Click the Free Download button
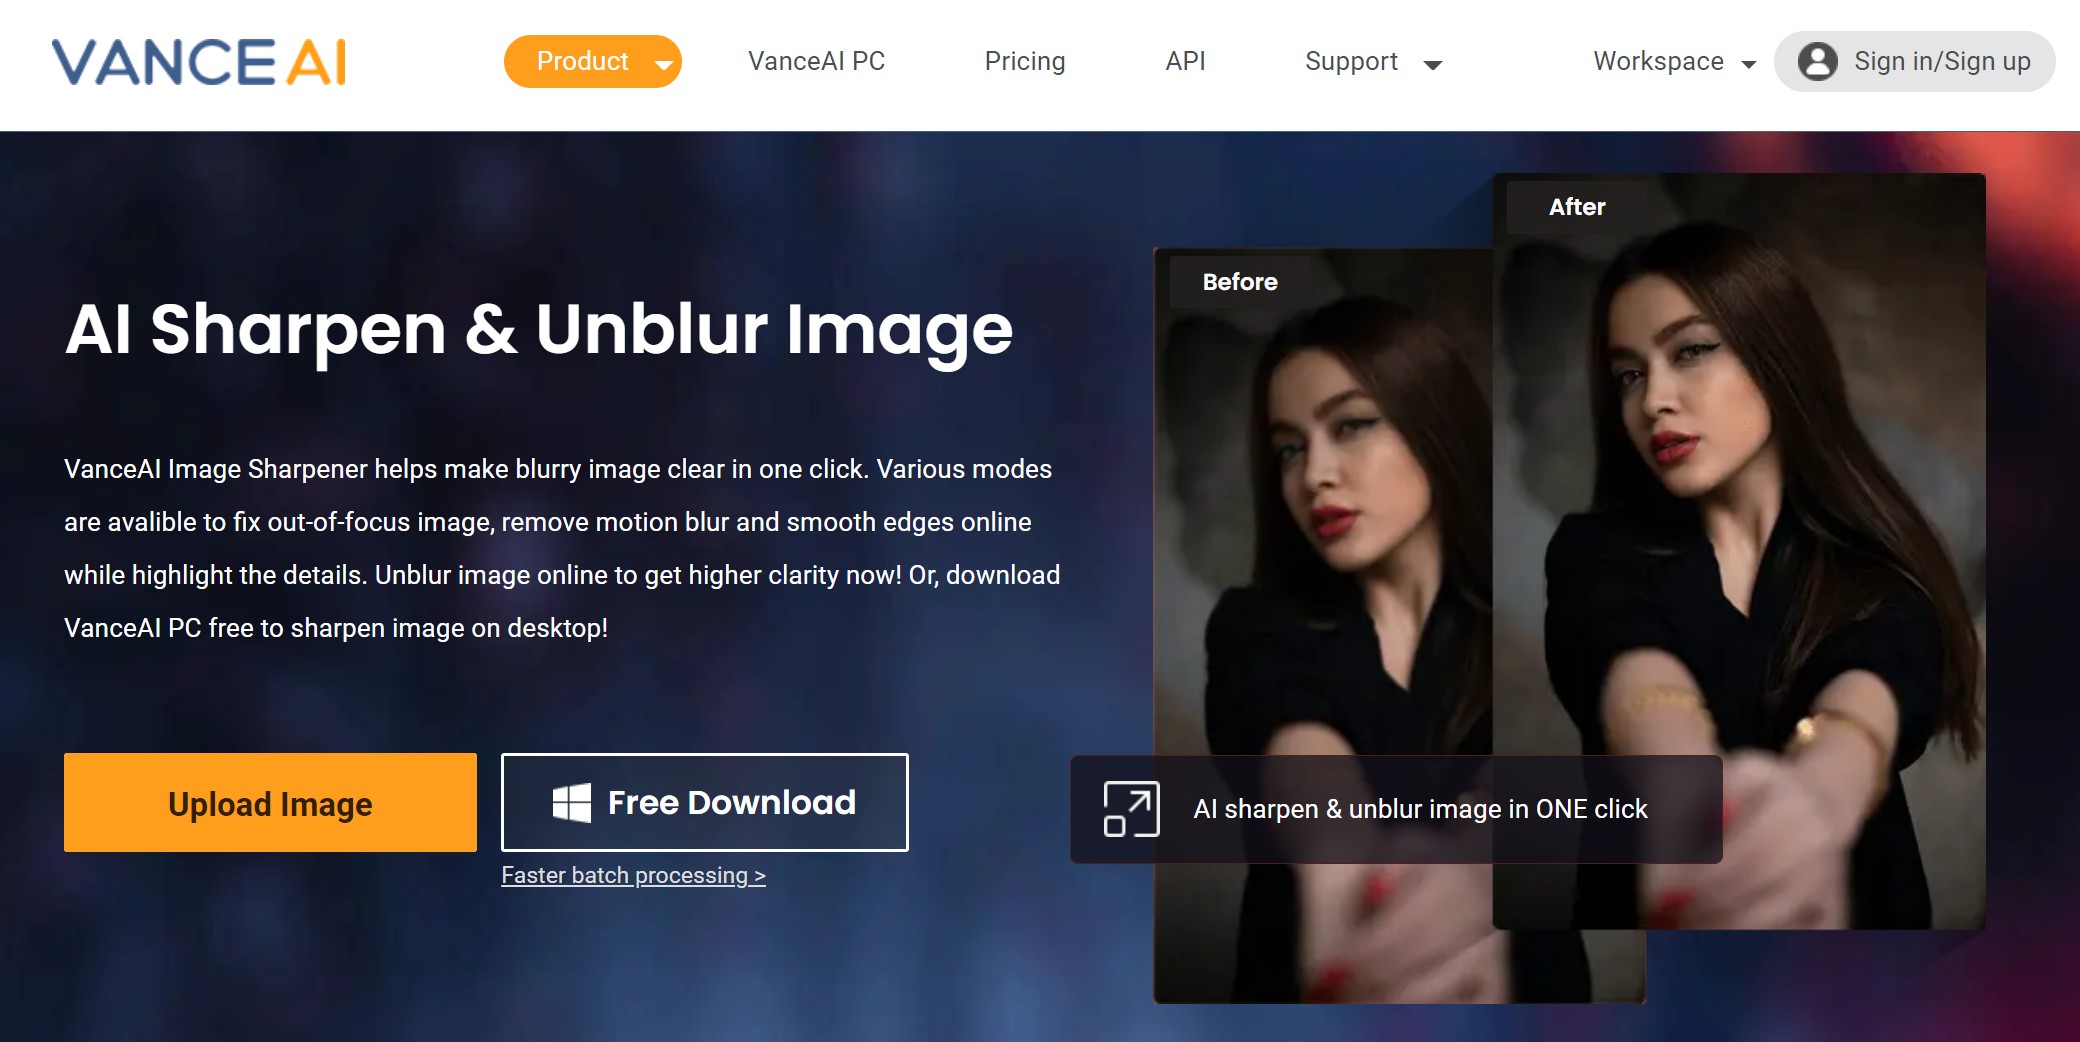 coord(705,802)
